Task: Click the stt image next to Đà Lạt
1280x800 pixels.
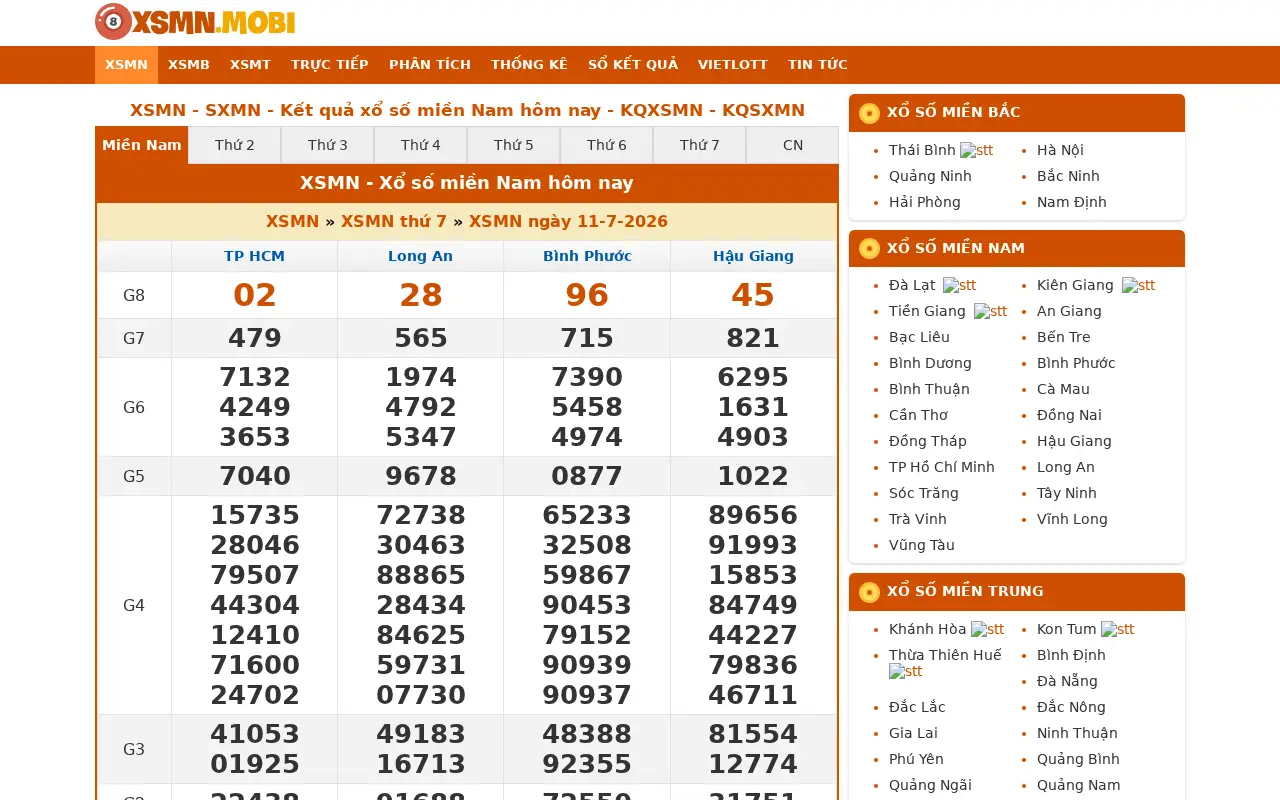Action: [959, 285]
